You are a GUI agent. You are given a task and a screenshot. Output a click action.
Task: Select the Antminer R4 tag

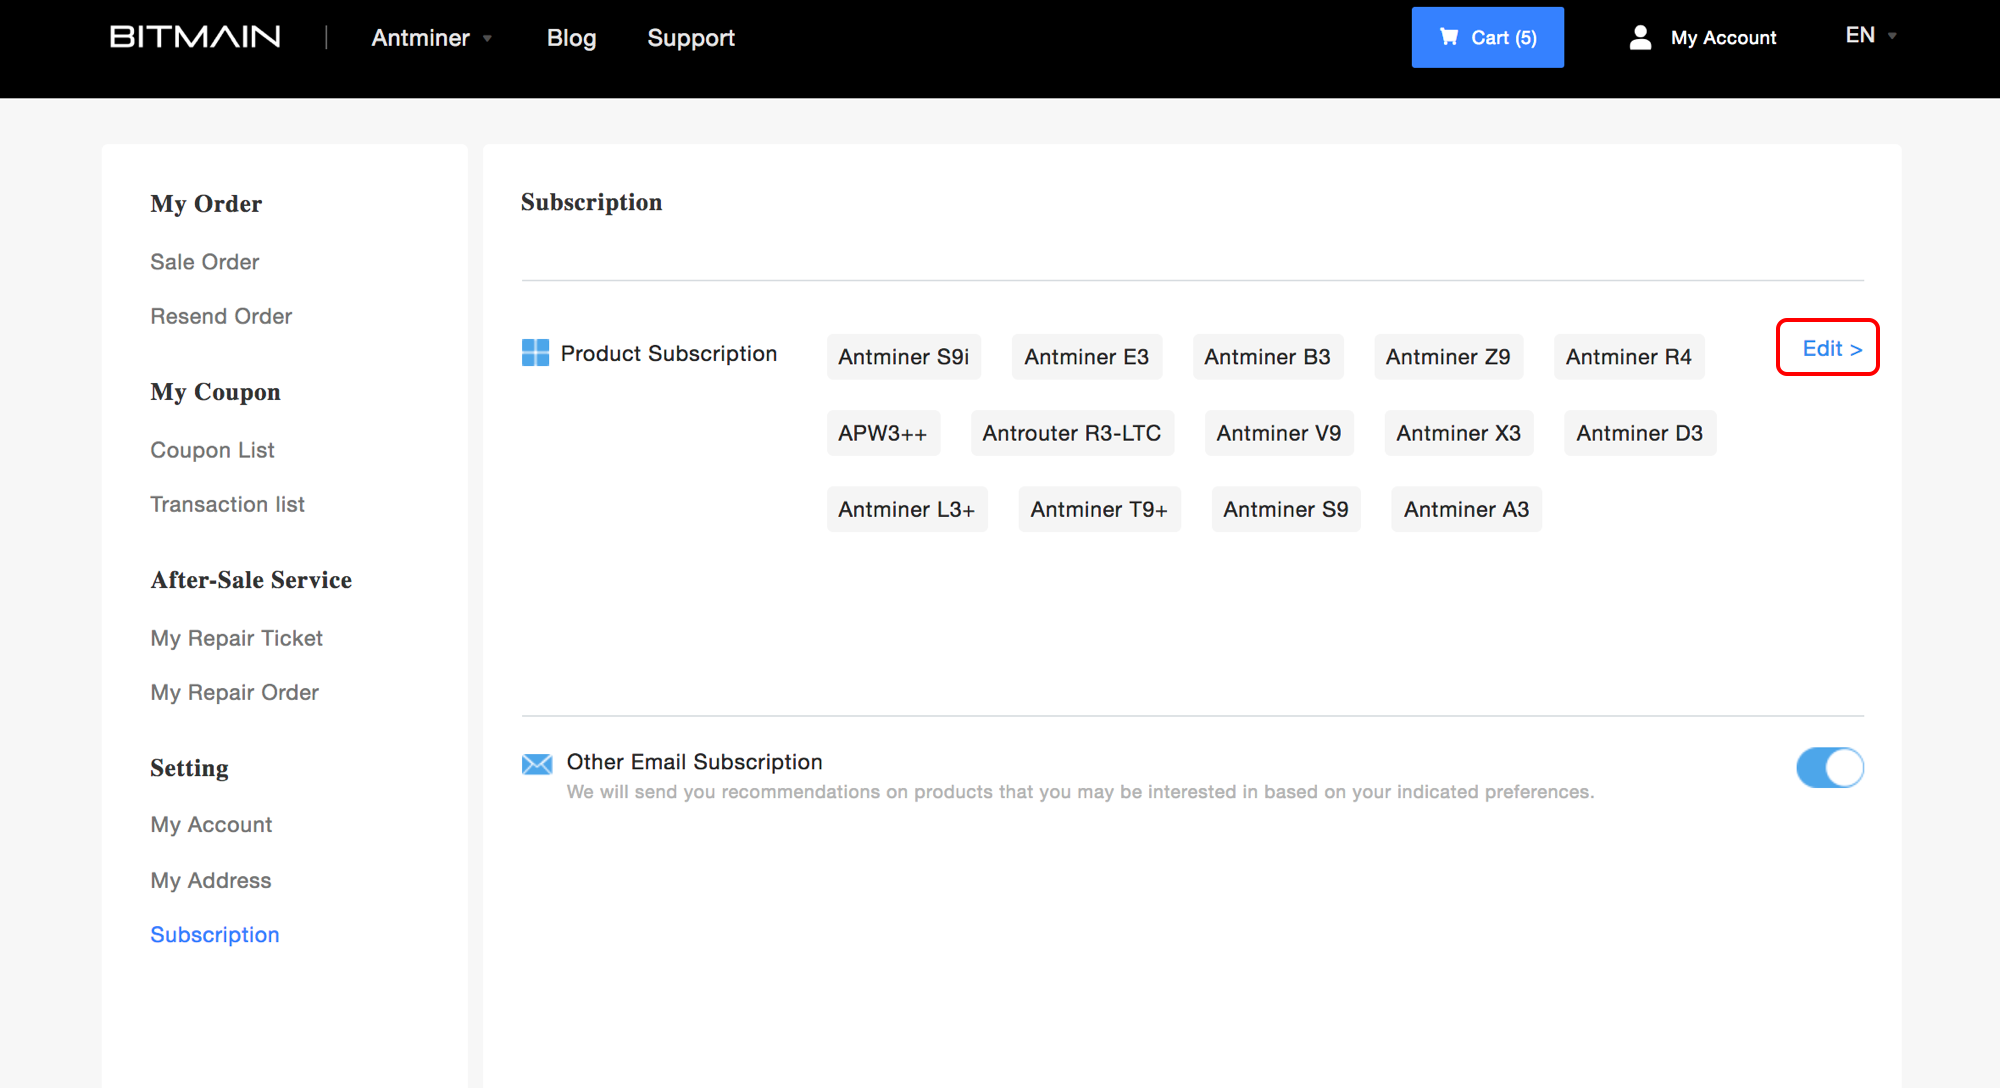click(1629, 357)
